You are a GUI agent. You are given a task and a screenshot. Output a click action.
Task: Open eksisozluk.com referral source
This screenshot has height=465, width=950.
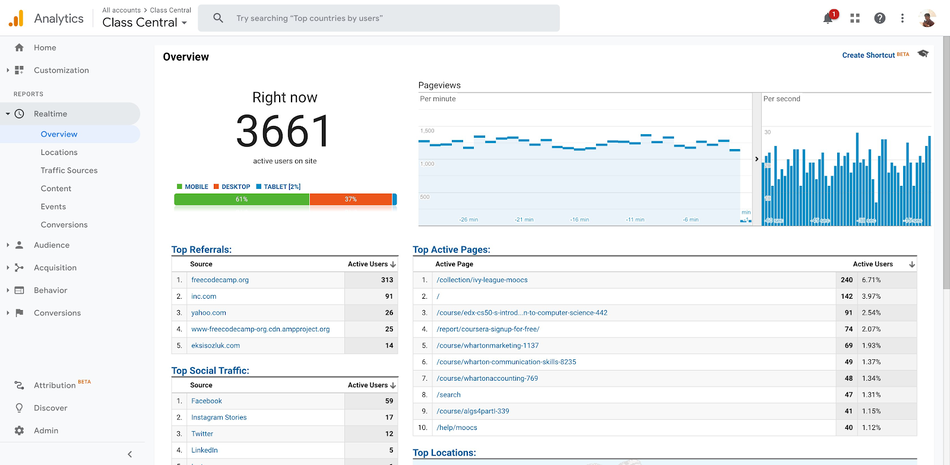(216, 346)
